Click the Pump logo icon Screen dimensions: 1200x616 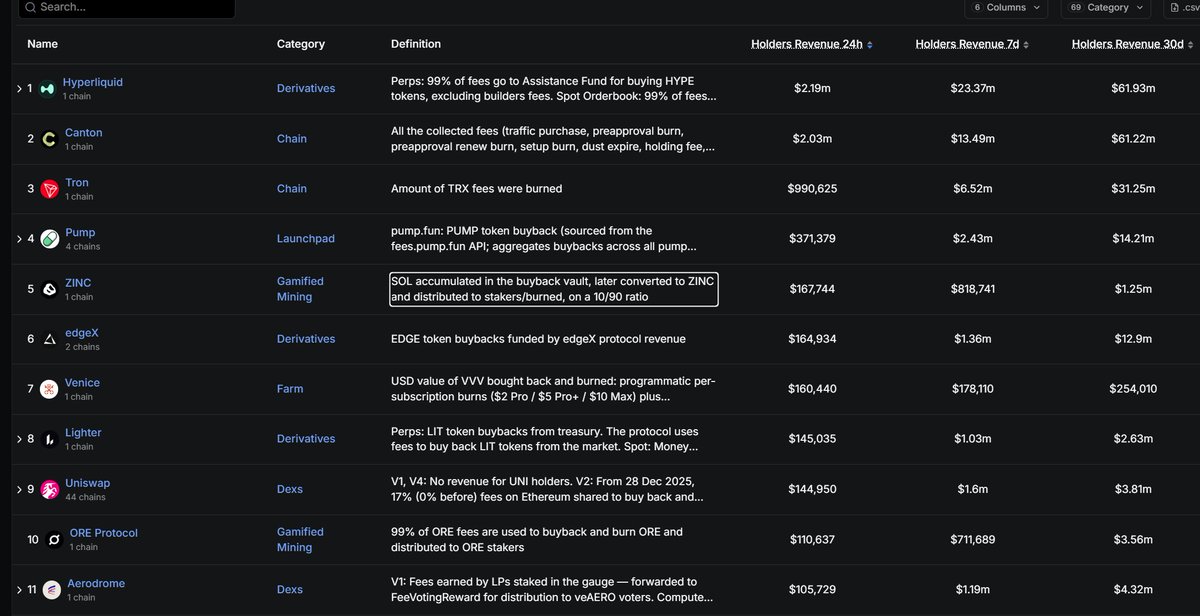pyautogui.click(x=49, y=239)
